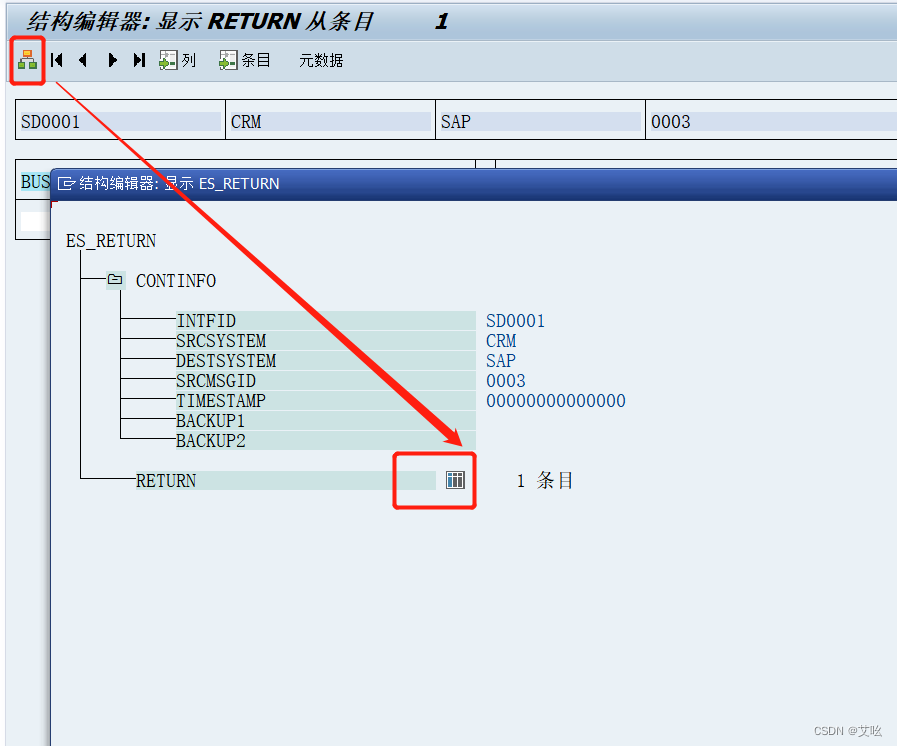Collapse the ES_RETURN tree root

(x=110, y=241)
